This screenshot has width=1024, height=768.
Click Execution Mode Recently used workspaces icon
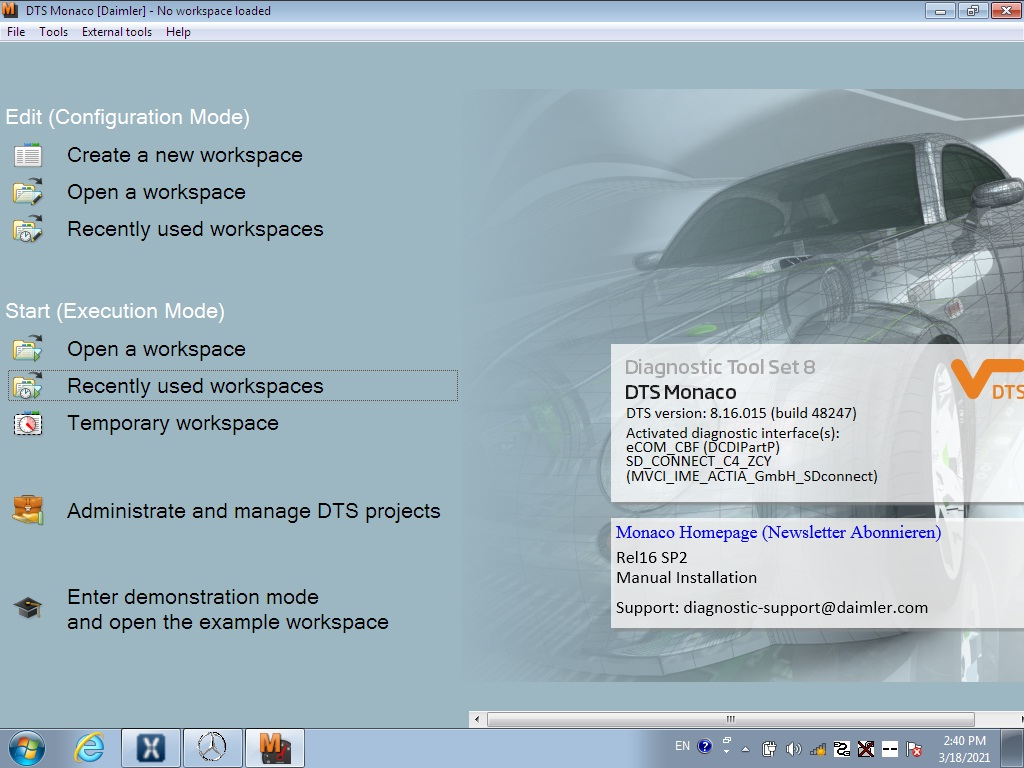pyautogui.click(x=27, y=386)
